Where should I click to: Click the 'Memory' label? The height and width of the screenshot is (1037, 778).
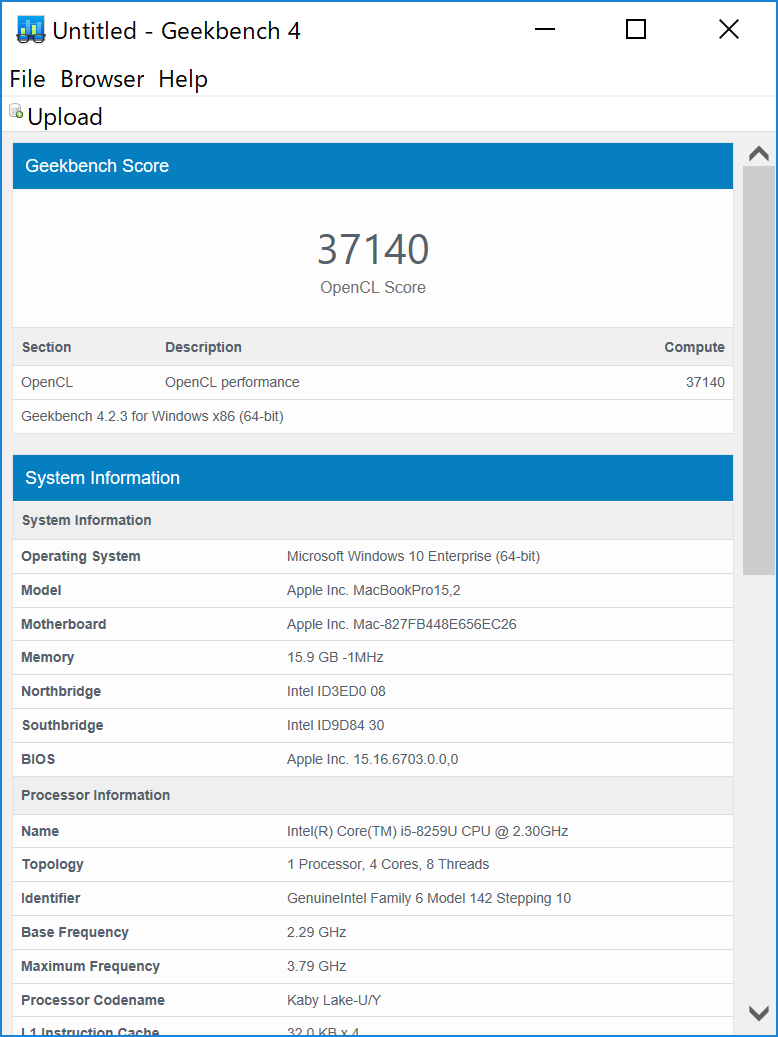48,657
